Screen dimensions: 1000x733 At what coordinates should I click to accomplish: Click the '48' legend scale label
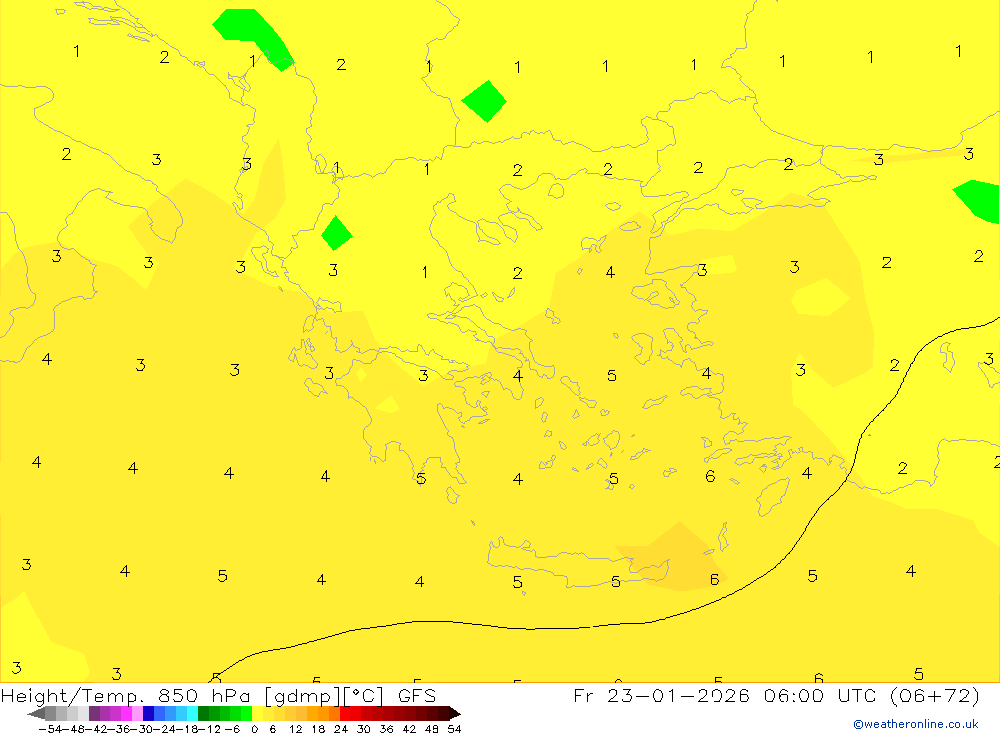point(432,729)
